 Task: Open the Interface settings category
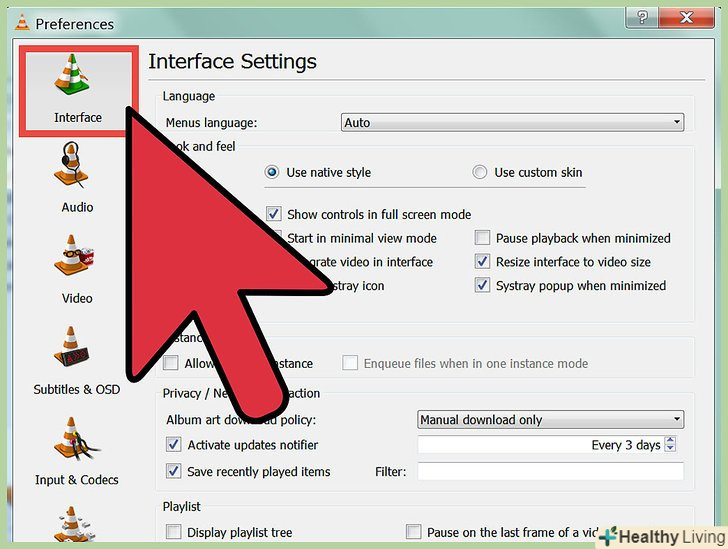78,91
